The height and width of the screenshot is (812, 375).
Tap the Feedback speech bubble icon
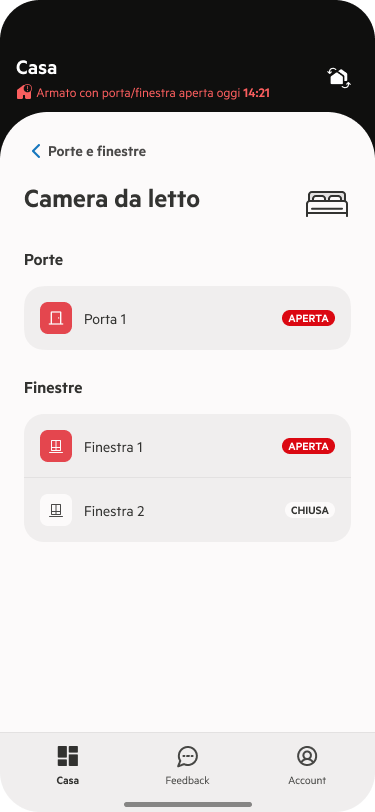(x=188, y=756)
